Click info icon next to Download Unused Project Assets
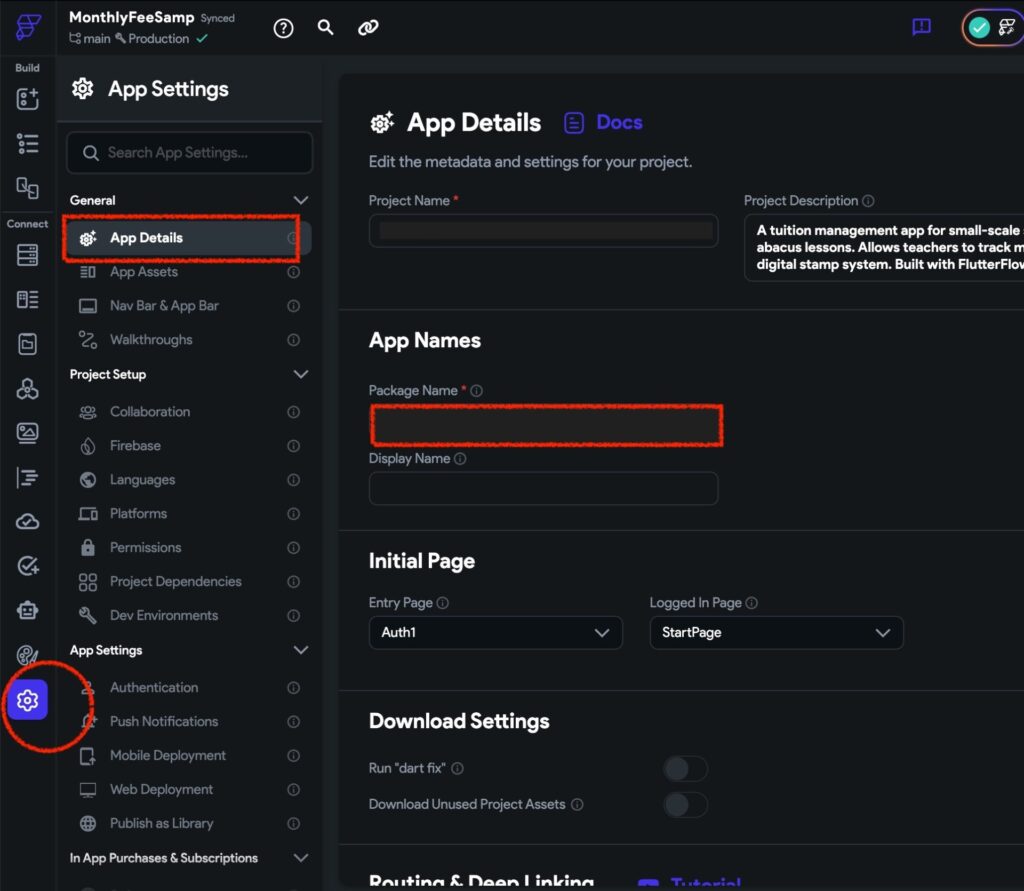This screenshot has width=1024, height=891. [577, 804]
